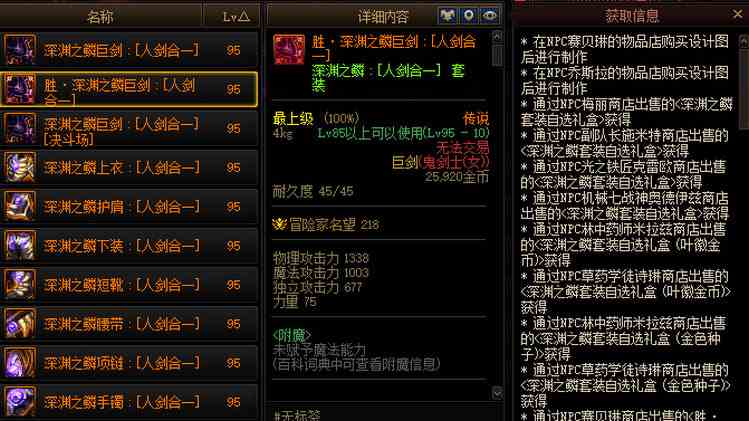Select 深渊之鳞短靴 boots icon
Screen dimensions: 749x421
[x=20, y=285]
